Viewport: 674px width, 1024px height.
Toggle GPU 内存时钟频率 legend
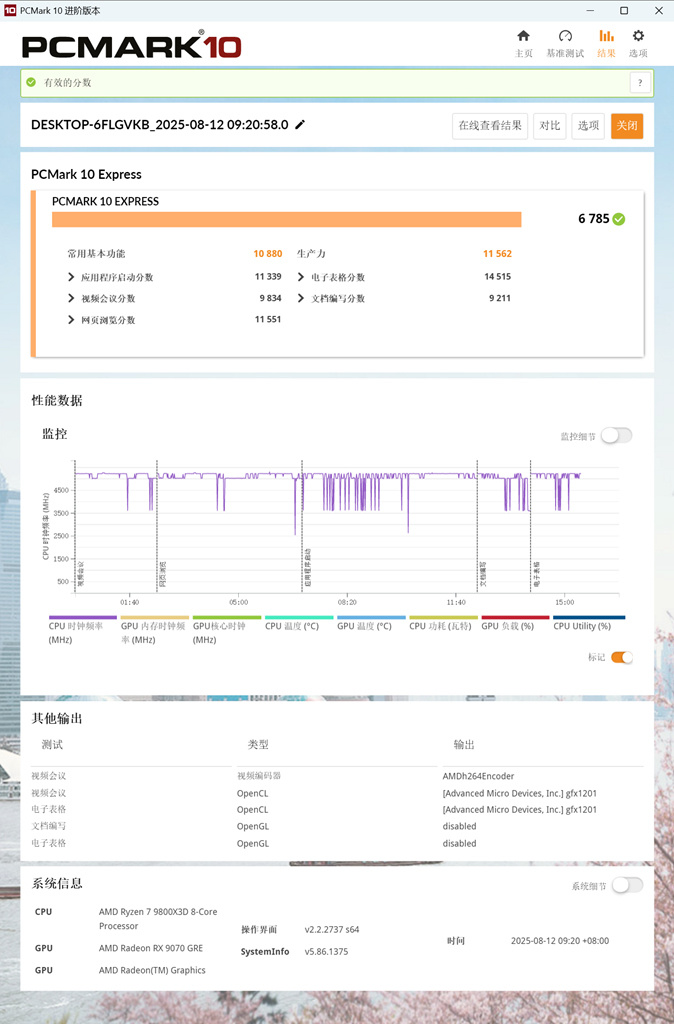pos(155,629)
